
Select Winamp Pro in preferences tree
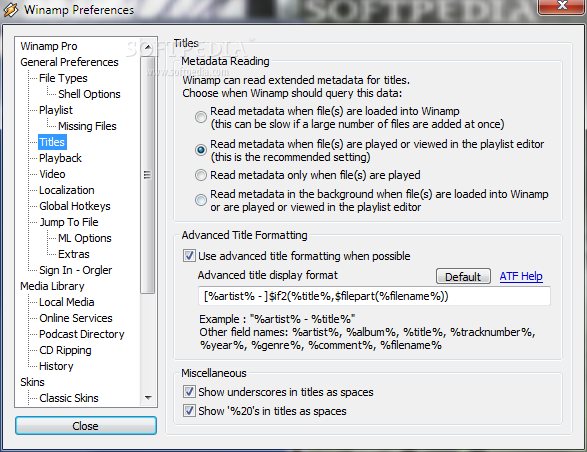coord(49,46)
